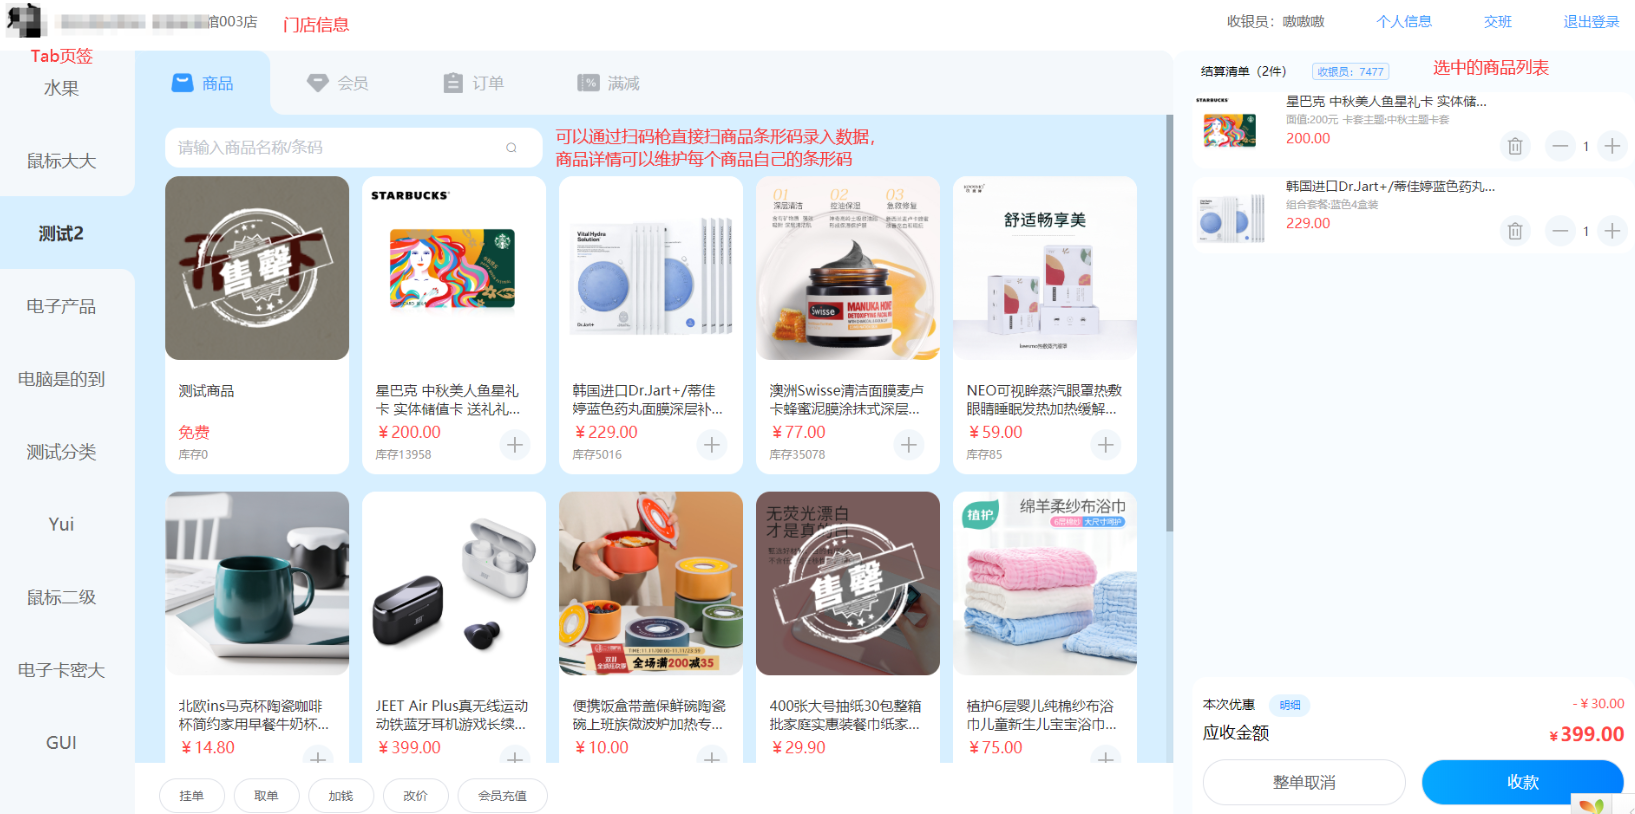Open 明细 discount details tag
The width and height of the screenshot is (1635, 814).
(x=1290, y=705)
